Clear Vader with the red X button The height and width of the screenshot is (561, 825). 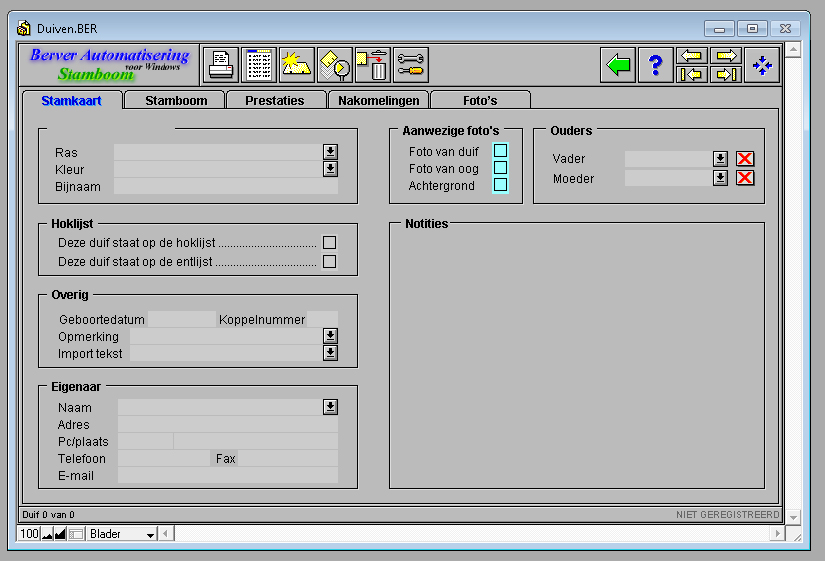pos(745,159)
